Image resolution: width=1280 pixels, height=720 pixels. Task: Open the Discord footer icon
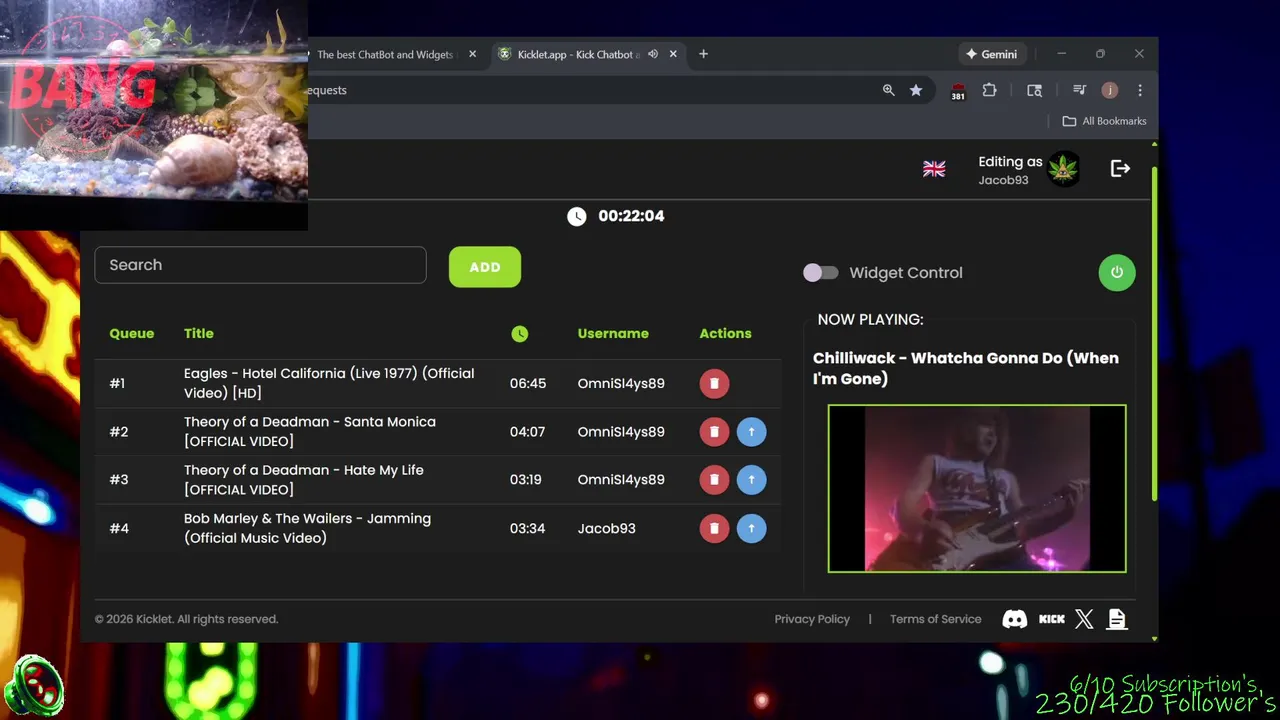tap(1014, 620)
